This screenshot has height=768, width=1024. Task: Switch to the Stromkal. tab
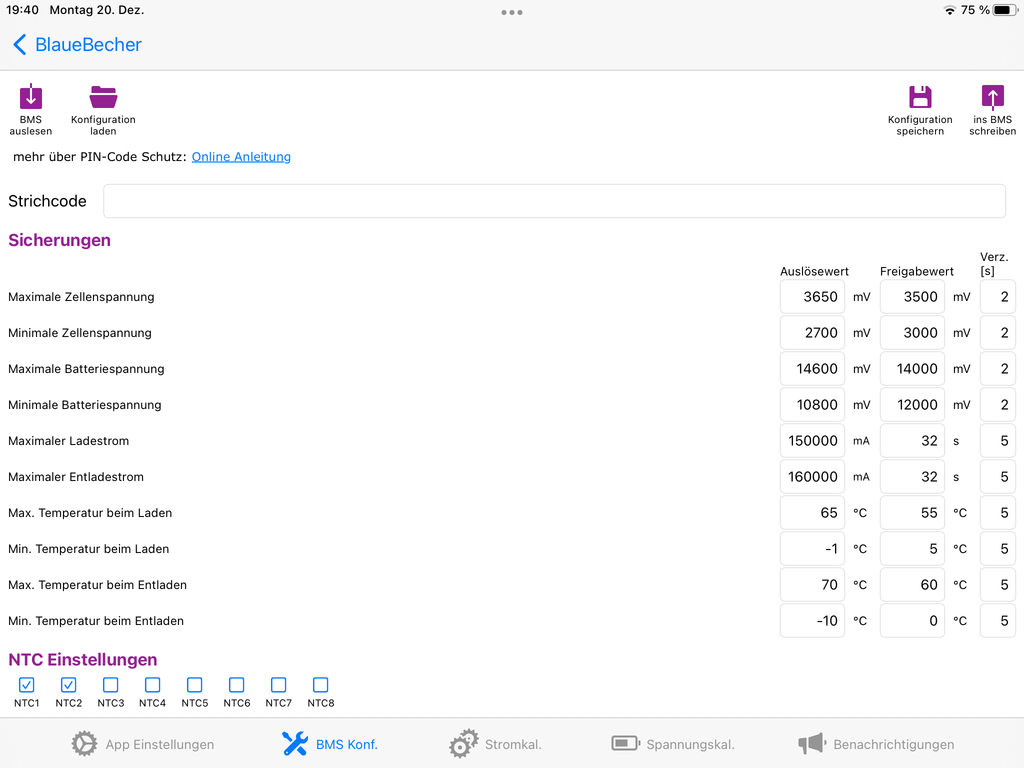point(496,744)
